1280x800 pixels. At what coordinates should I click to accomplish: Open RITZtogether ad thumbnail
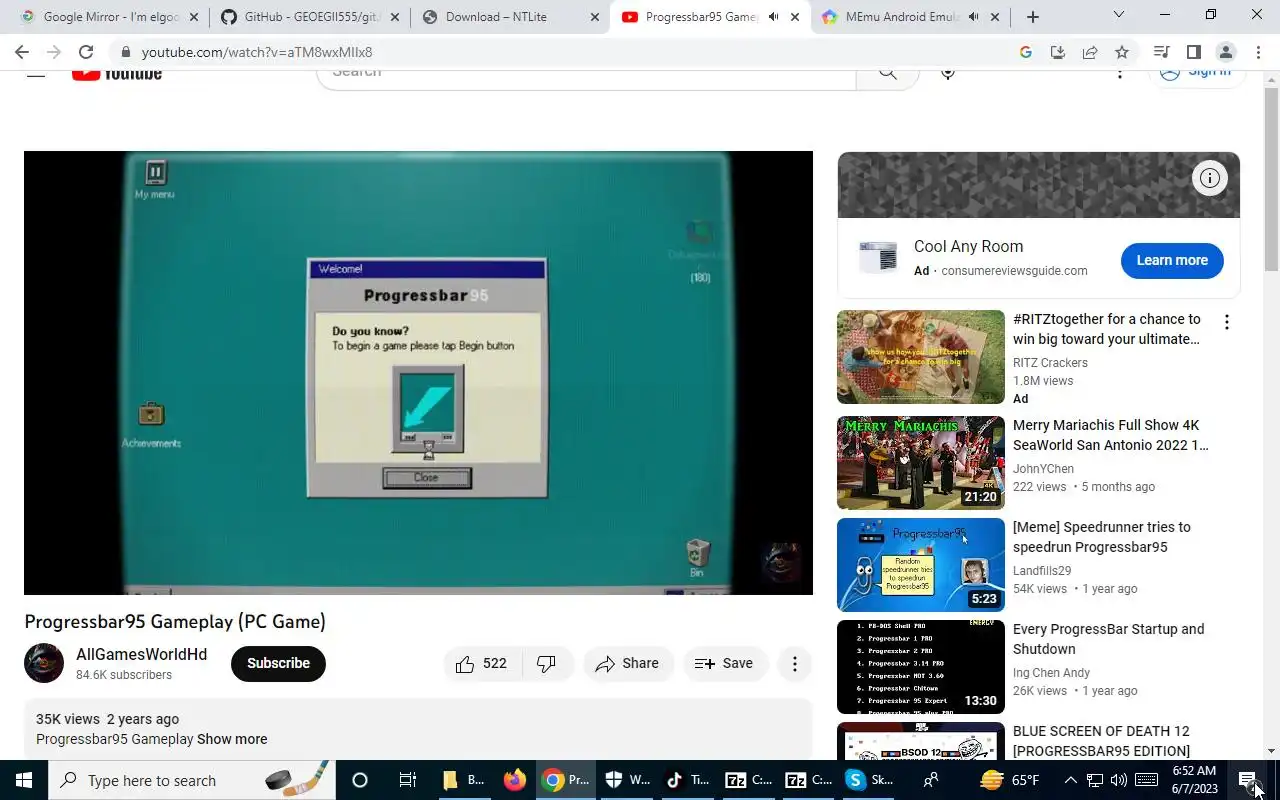tap(921, 357)
